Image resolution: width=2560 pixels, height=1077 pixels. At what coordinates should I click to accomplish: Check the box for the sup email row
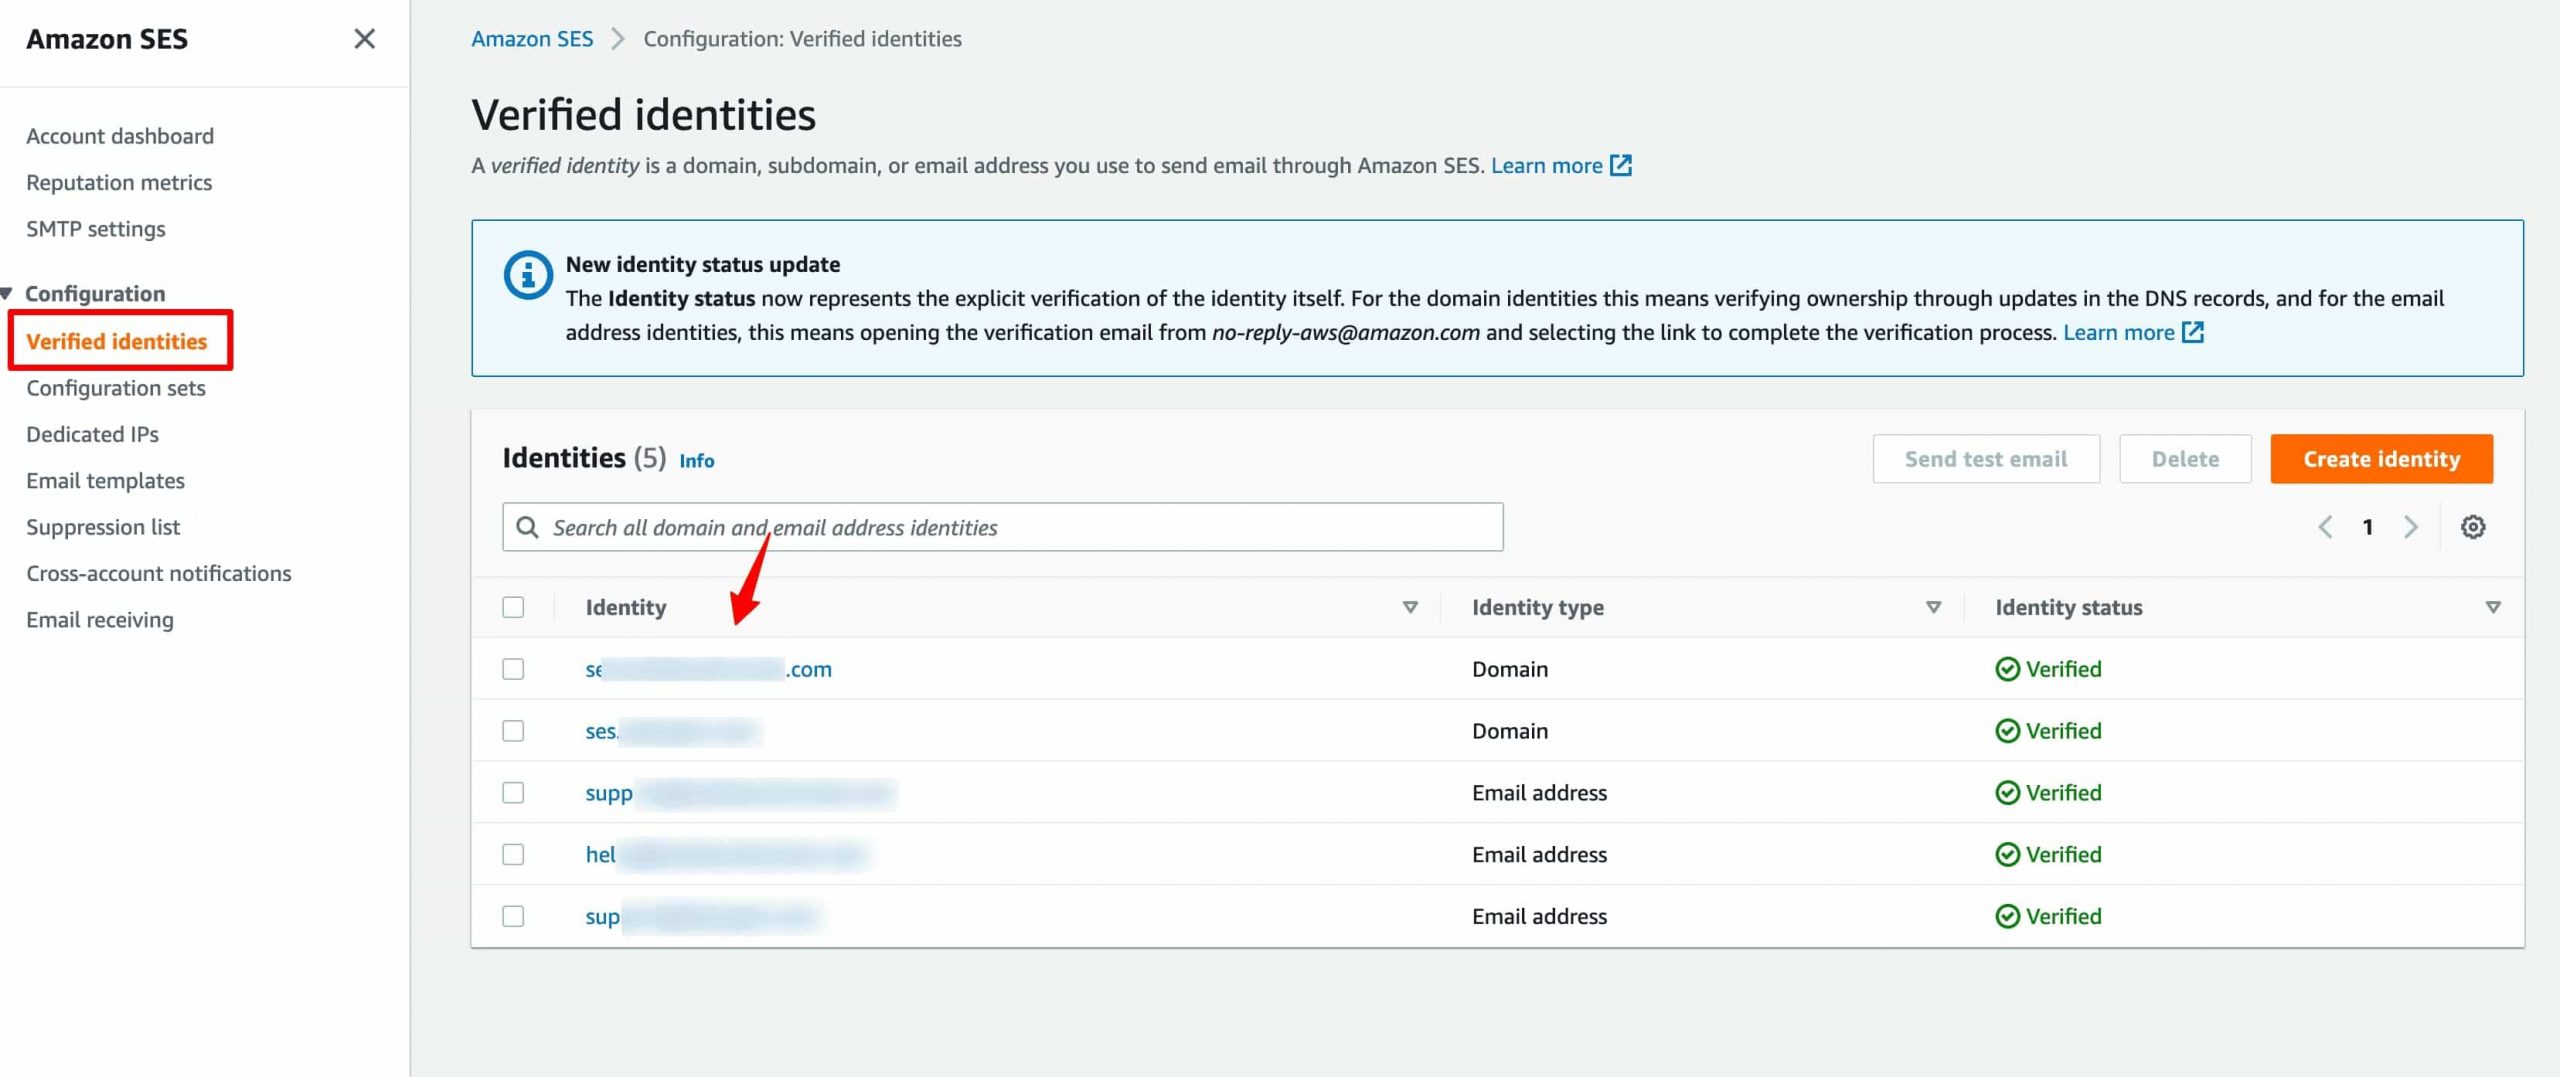tap(513, 917)
